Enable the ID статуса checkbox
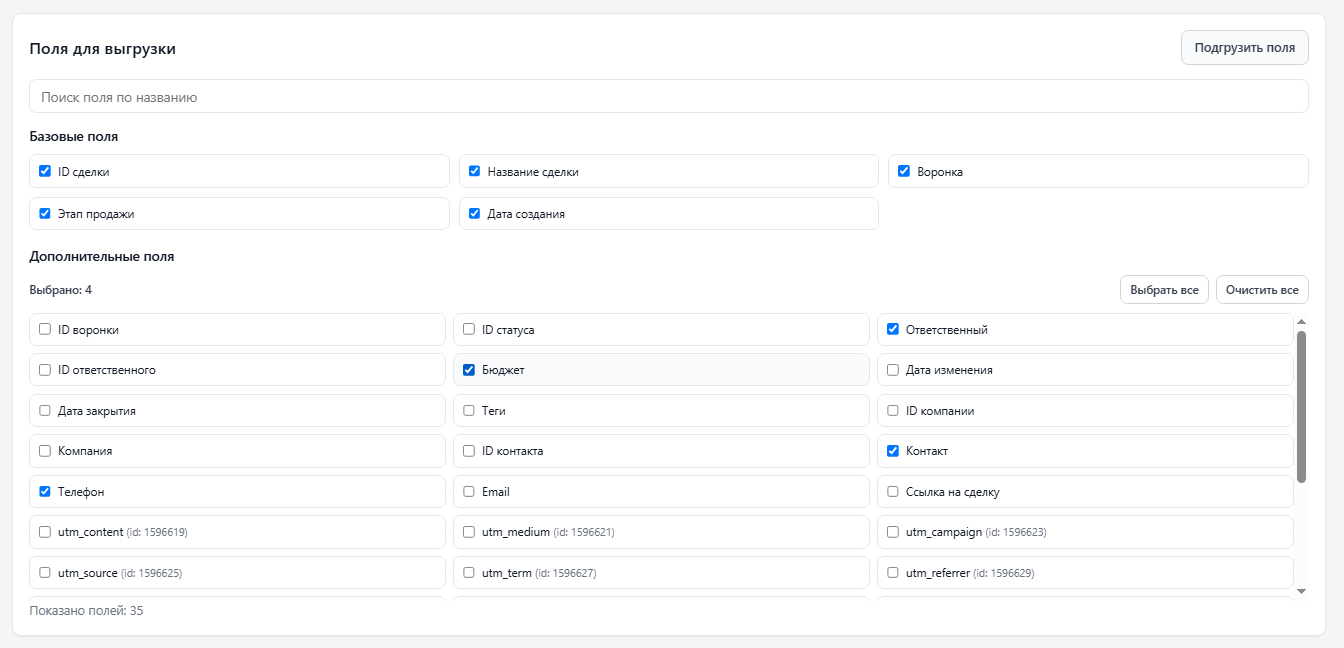1344x648 pixels. (x=469, y=329)
